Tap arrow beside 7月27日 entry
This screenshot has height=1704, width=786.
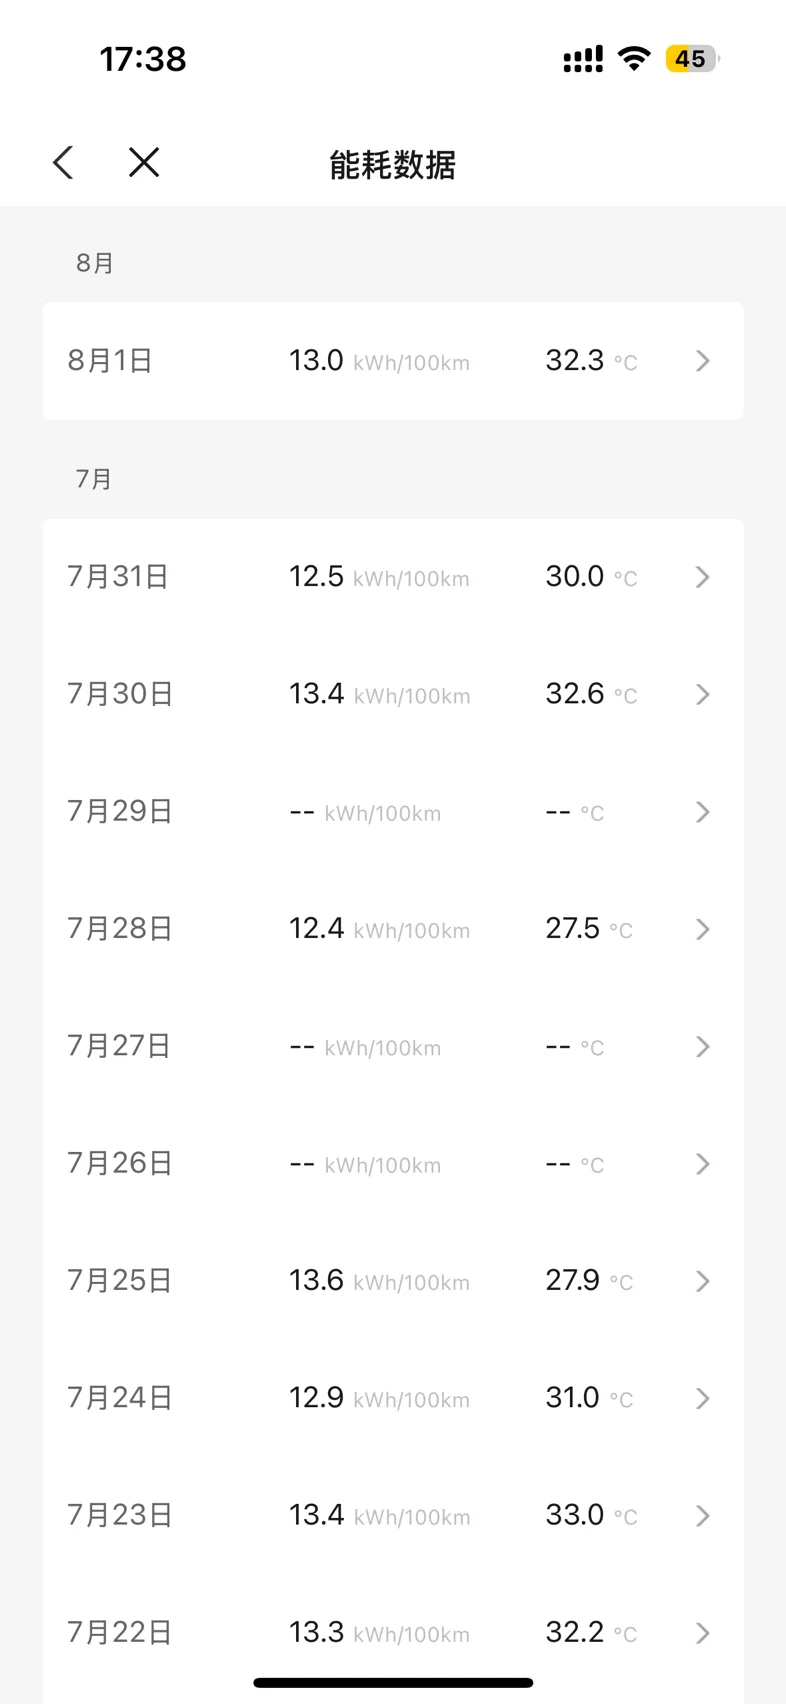703,1047
